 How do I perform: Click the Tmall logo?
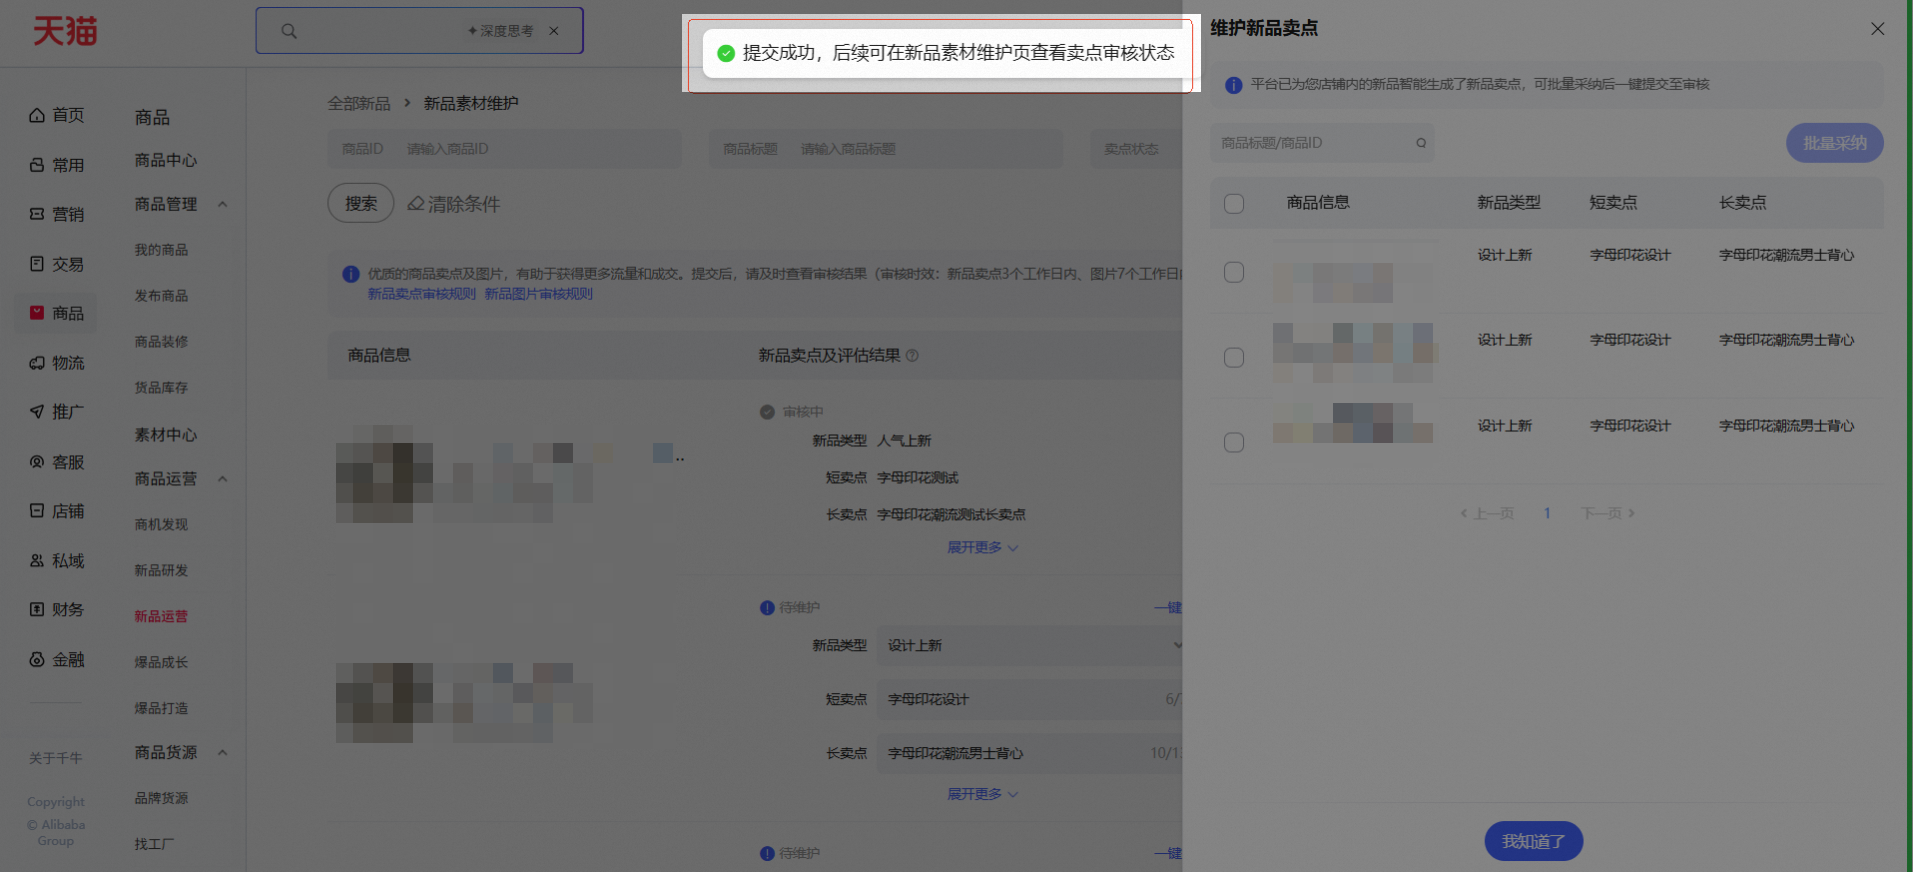coord(65,31)
